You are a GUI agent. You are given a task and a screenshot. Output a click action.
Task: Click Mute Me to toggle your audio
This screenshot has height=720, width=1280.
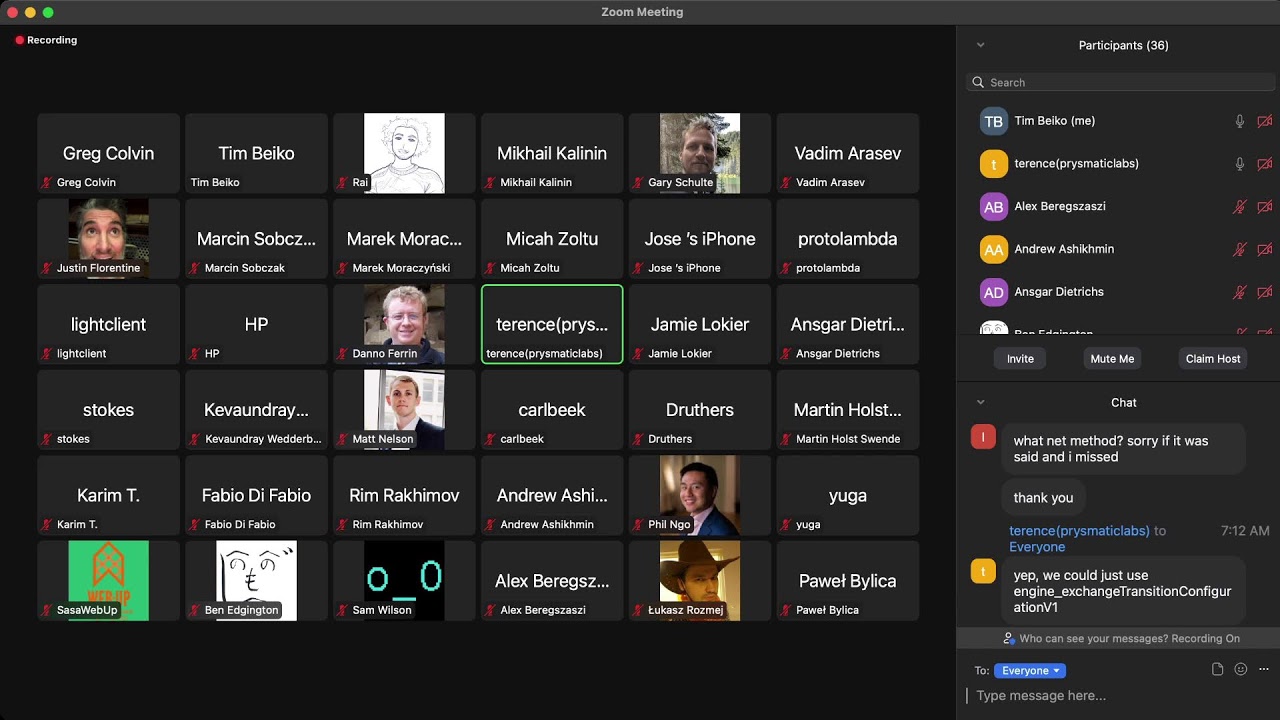coord(1112,358)
